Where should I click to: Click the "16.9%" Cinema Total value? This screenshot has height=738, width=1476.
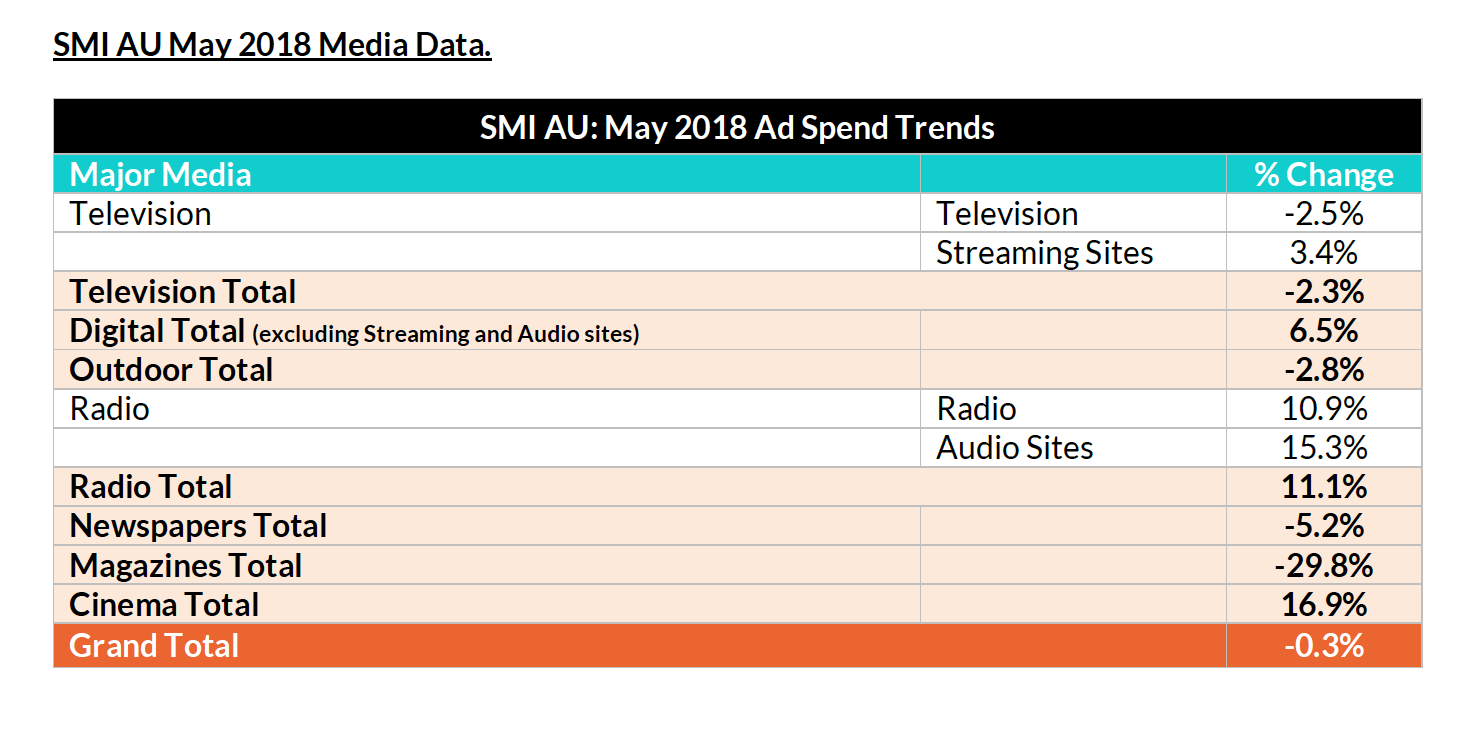pyautogui.click(x=1323, y=605)
